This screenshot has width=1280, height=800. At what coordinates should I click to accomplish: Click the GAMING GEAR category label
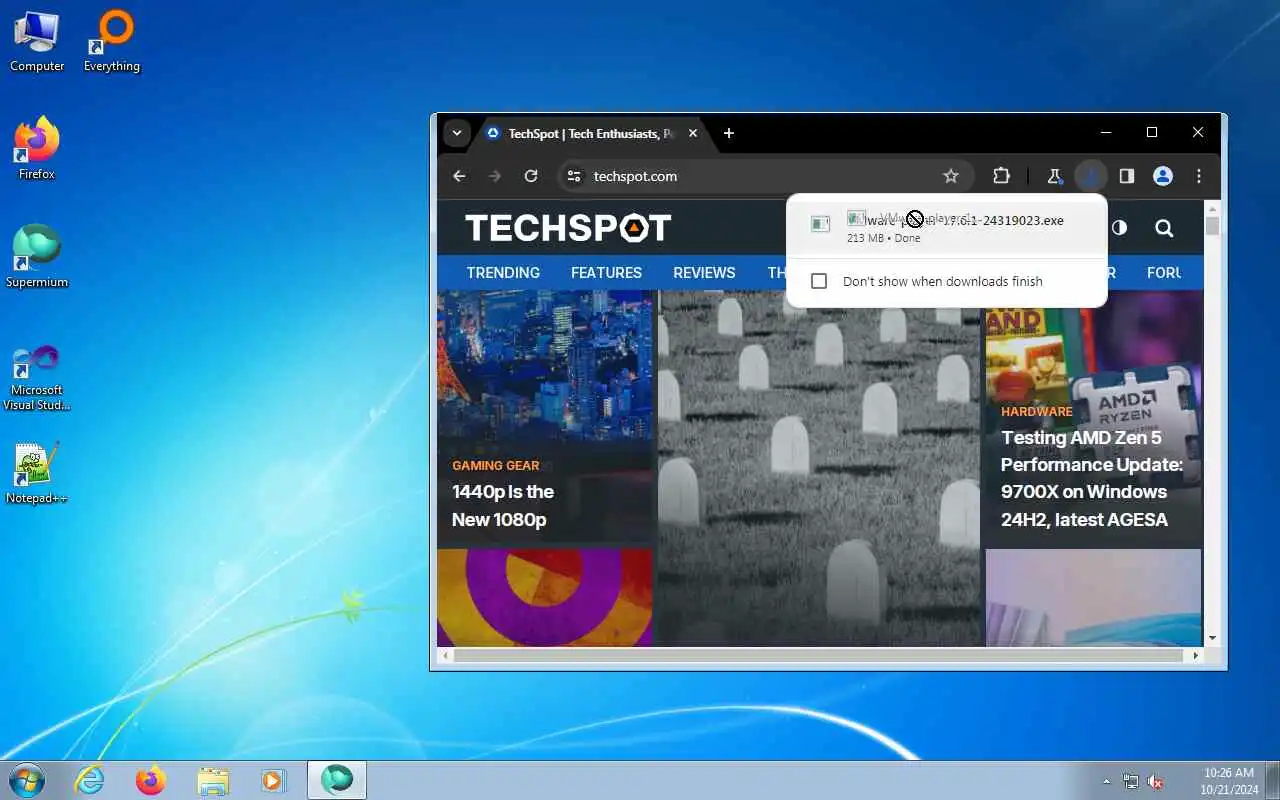(x=495, y=465)
